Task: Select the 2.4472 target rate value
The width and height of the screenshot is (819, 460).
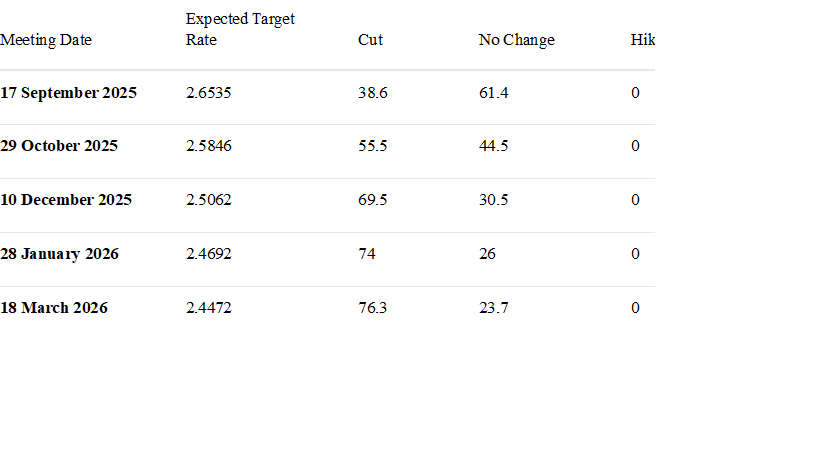Action: click(x=209, y=308)
